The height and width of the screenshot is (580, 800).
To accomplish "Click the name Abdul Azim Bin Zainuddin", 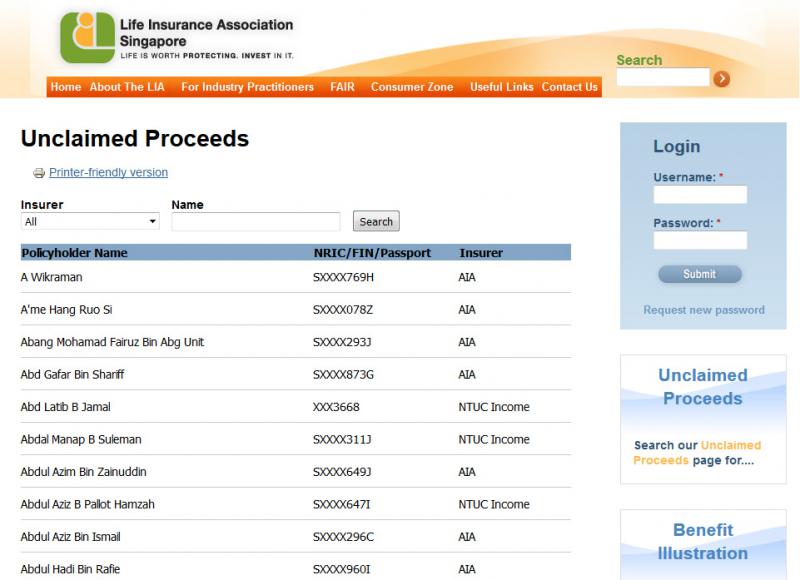I will 84,472.
